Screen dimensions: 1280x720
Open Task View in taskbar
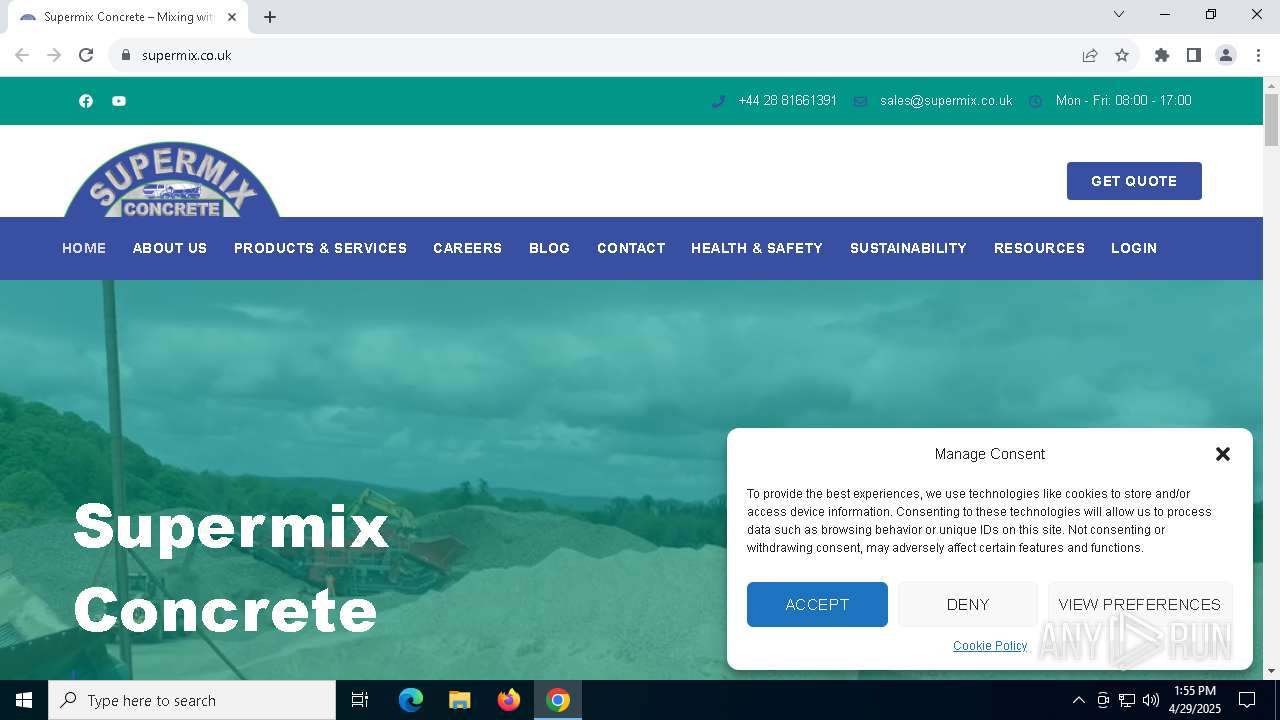[x=360, y=700]
